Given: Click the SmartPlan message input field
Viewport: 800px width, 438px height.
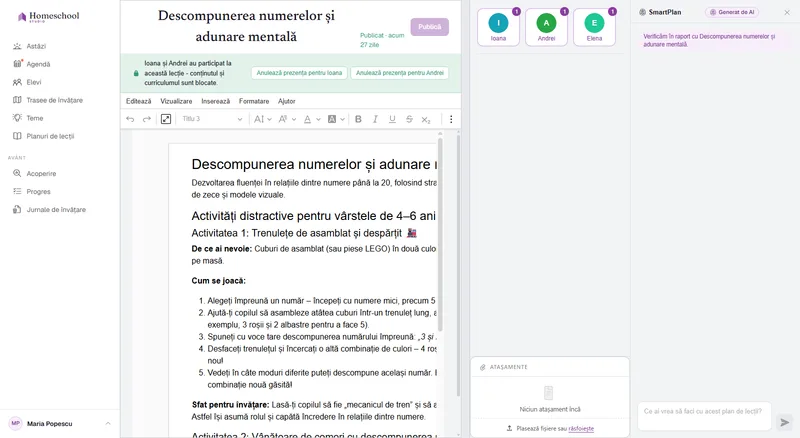Looking at the screenshot, I should coord(704,417).
